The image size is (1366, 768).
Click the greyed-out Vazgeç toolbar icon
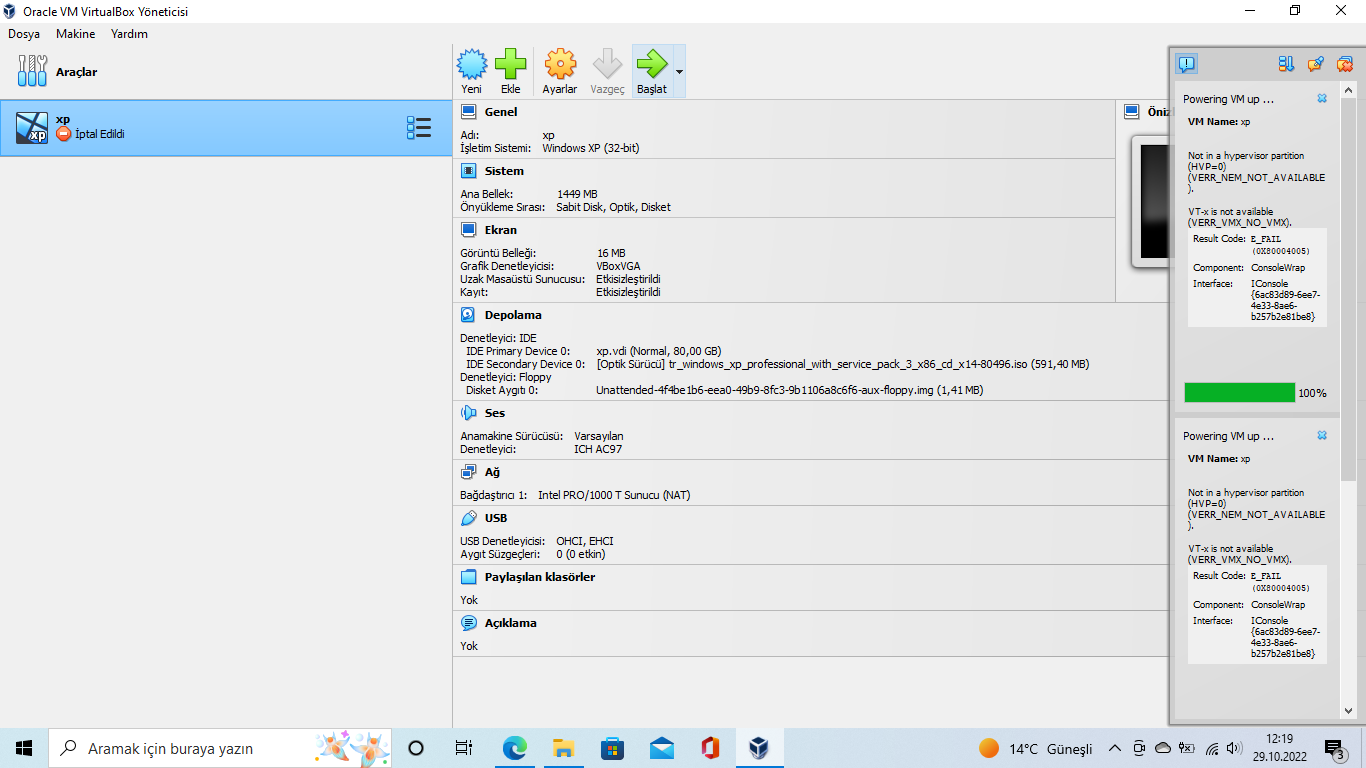click(x=607, y=65)
